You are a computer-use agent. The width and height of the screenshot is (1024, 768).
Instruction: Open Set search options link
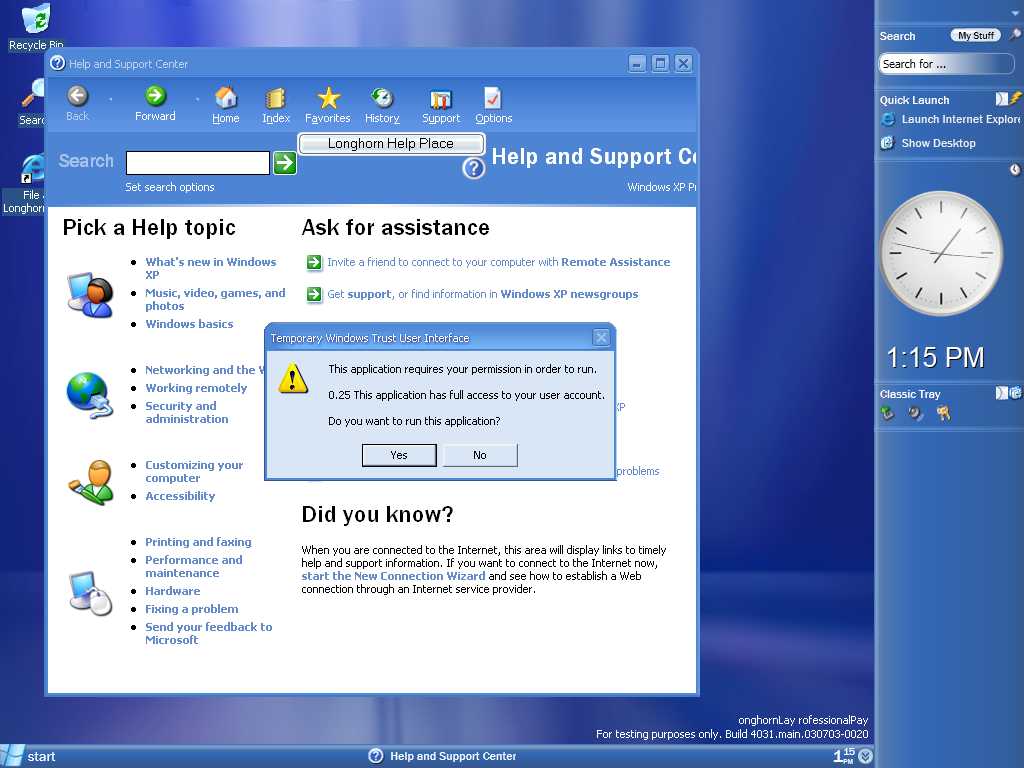[x=170, y=187]
